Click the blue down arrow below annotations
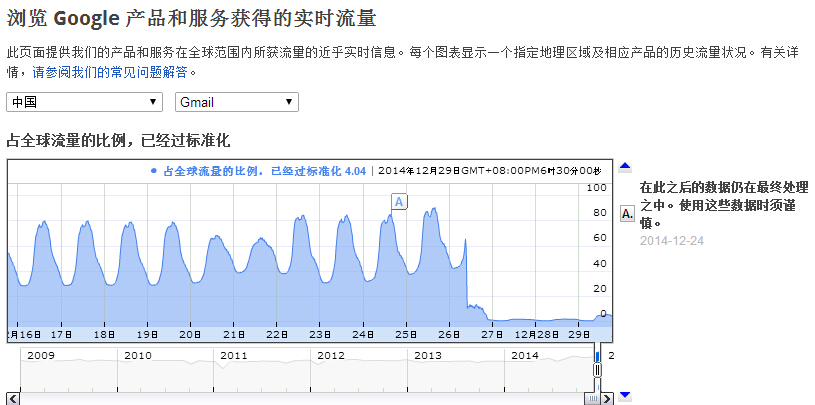This screenshot has width=815, height=405. (x=625, y=395)
